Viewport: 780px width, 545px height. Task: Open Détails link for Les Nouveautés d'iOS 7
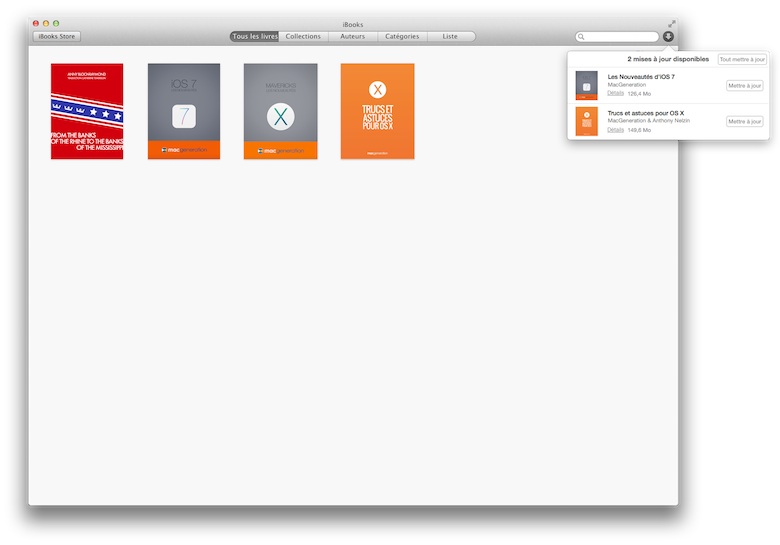pyautogui.click(x=615, y=93)
